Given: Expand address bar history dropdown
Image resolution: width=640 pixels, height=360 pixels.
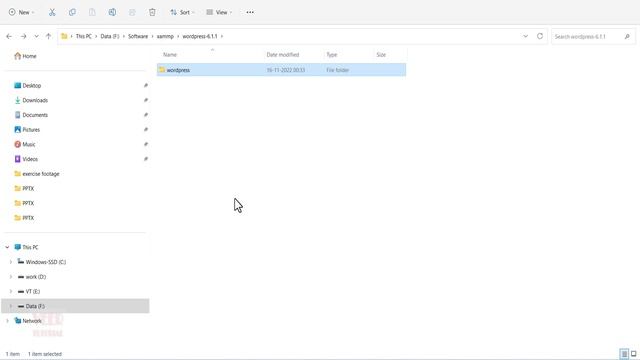Looking at the screenshot, I should 525,36.
